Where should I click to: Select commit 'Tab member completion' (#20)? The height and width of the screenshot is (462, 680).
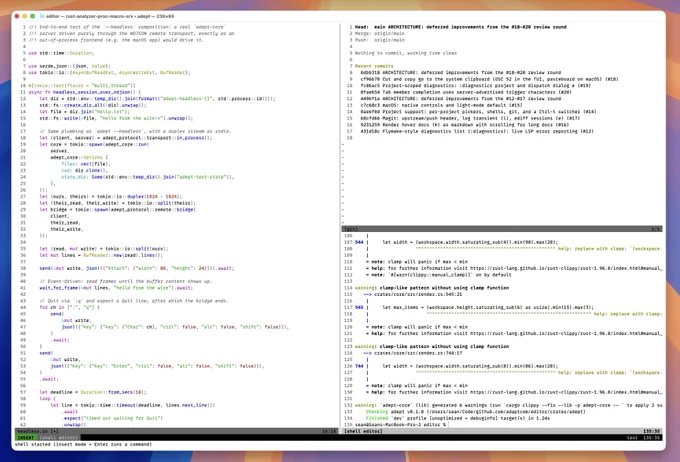[x=466, y=92]
